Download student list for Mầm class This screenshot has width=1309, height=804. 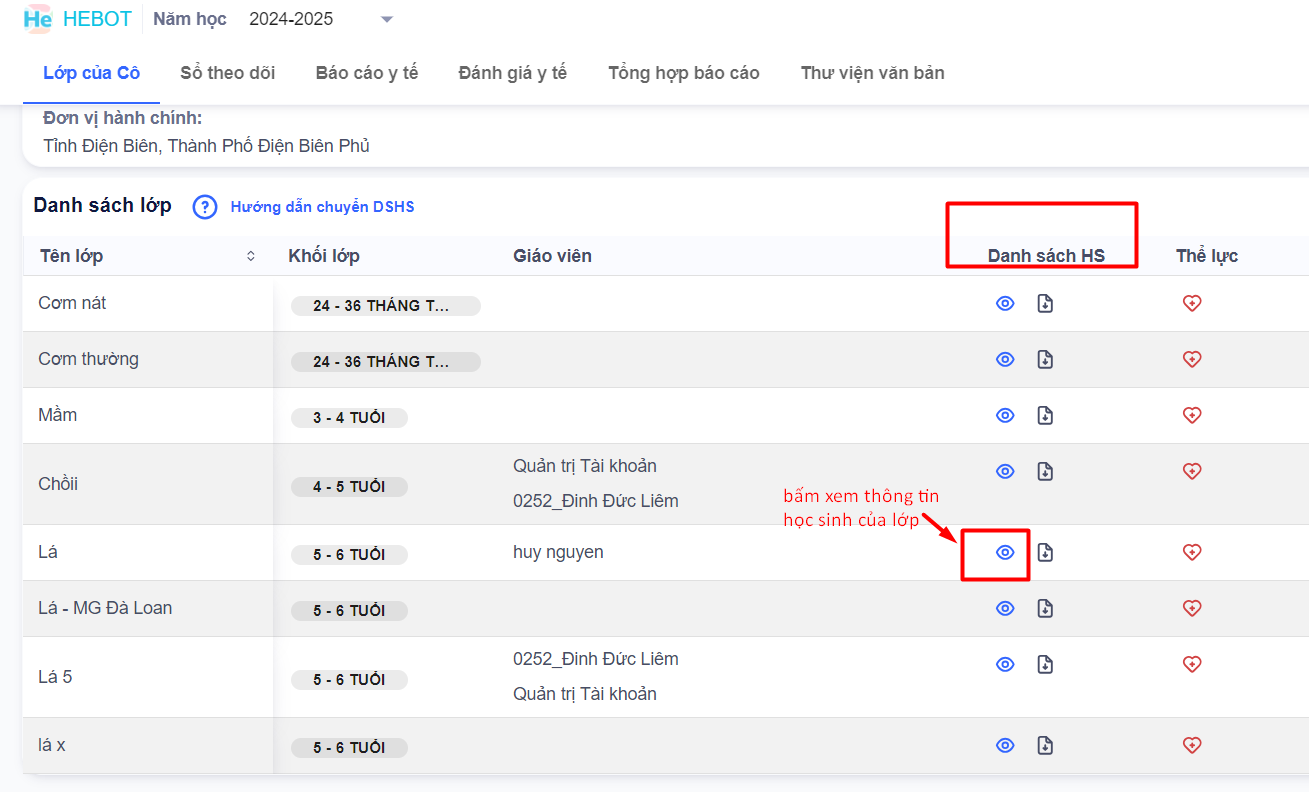coord(1045,416)
